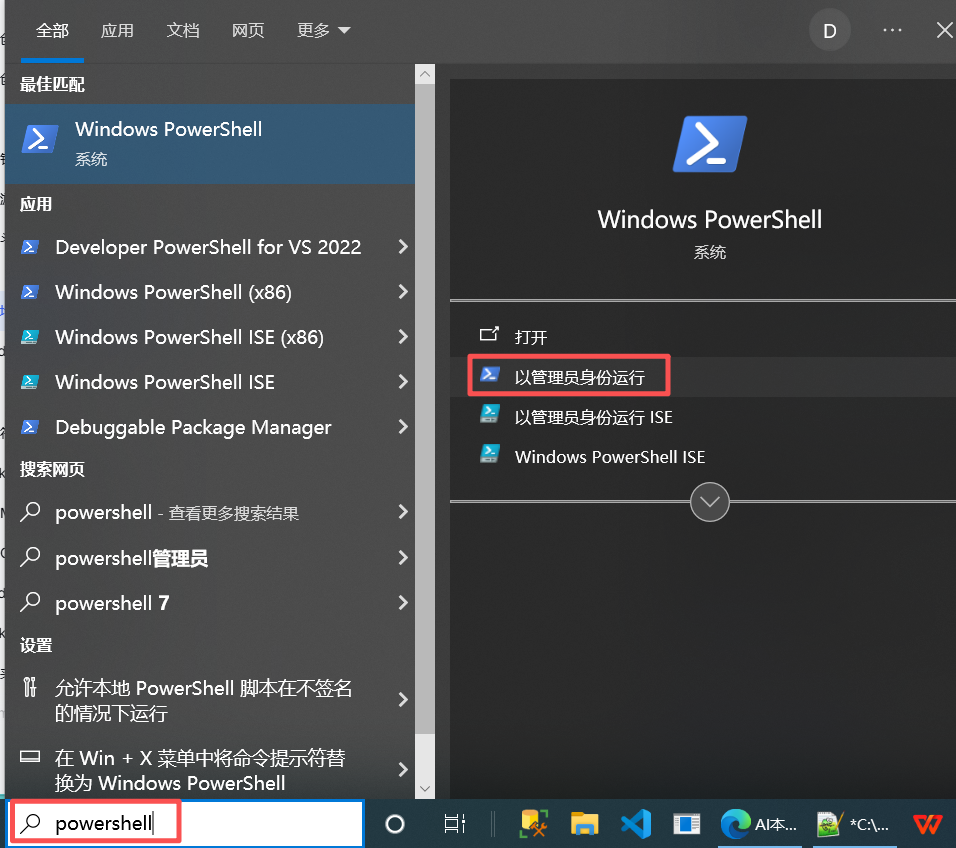Image resolution: width=956 pixels, height=848 pixels.
Task: Click Debuggable Package Manager text
Action: 193,427
